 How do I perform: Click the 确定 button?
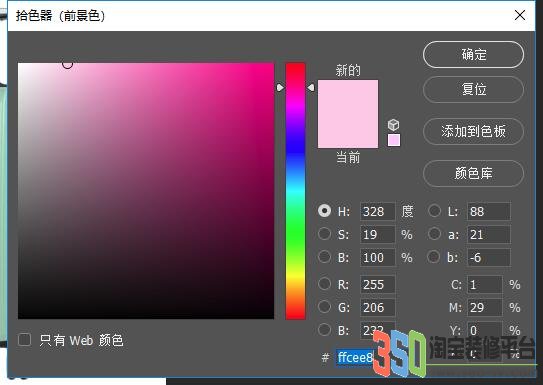coord(473,55)
